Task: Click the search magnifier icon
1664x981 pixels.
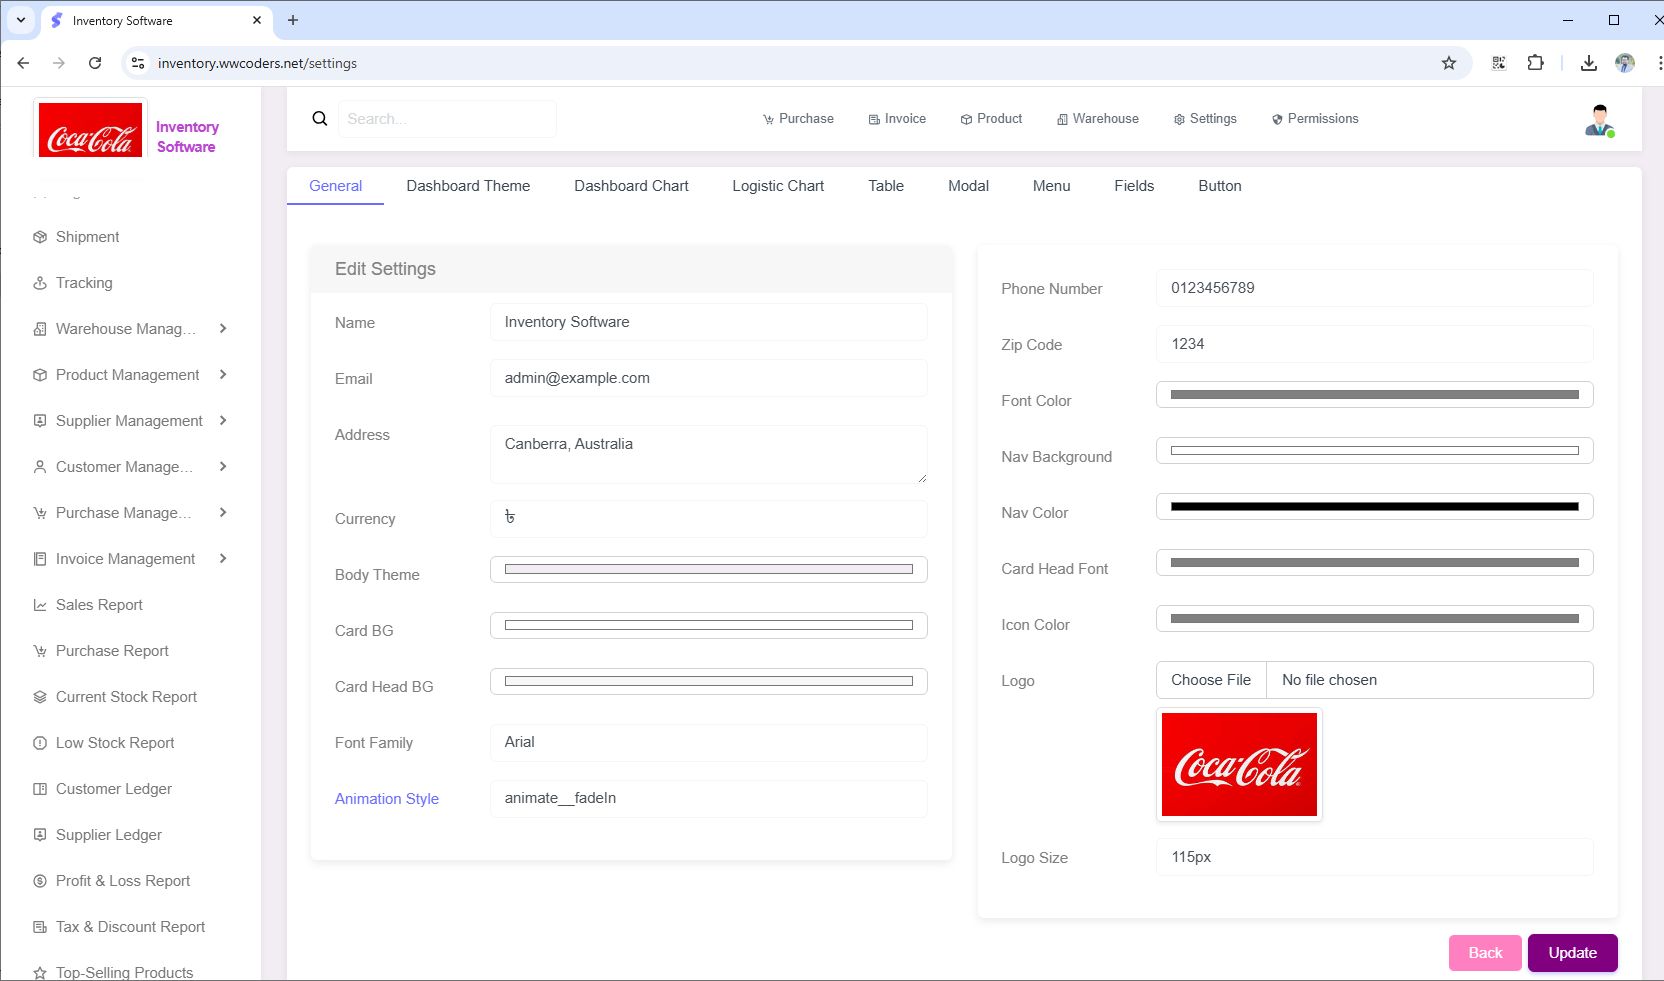Action: click(320, 119)
